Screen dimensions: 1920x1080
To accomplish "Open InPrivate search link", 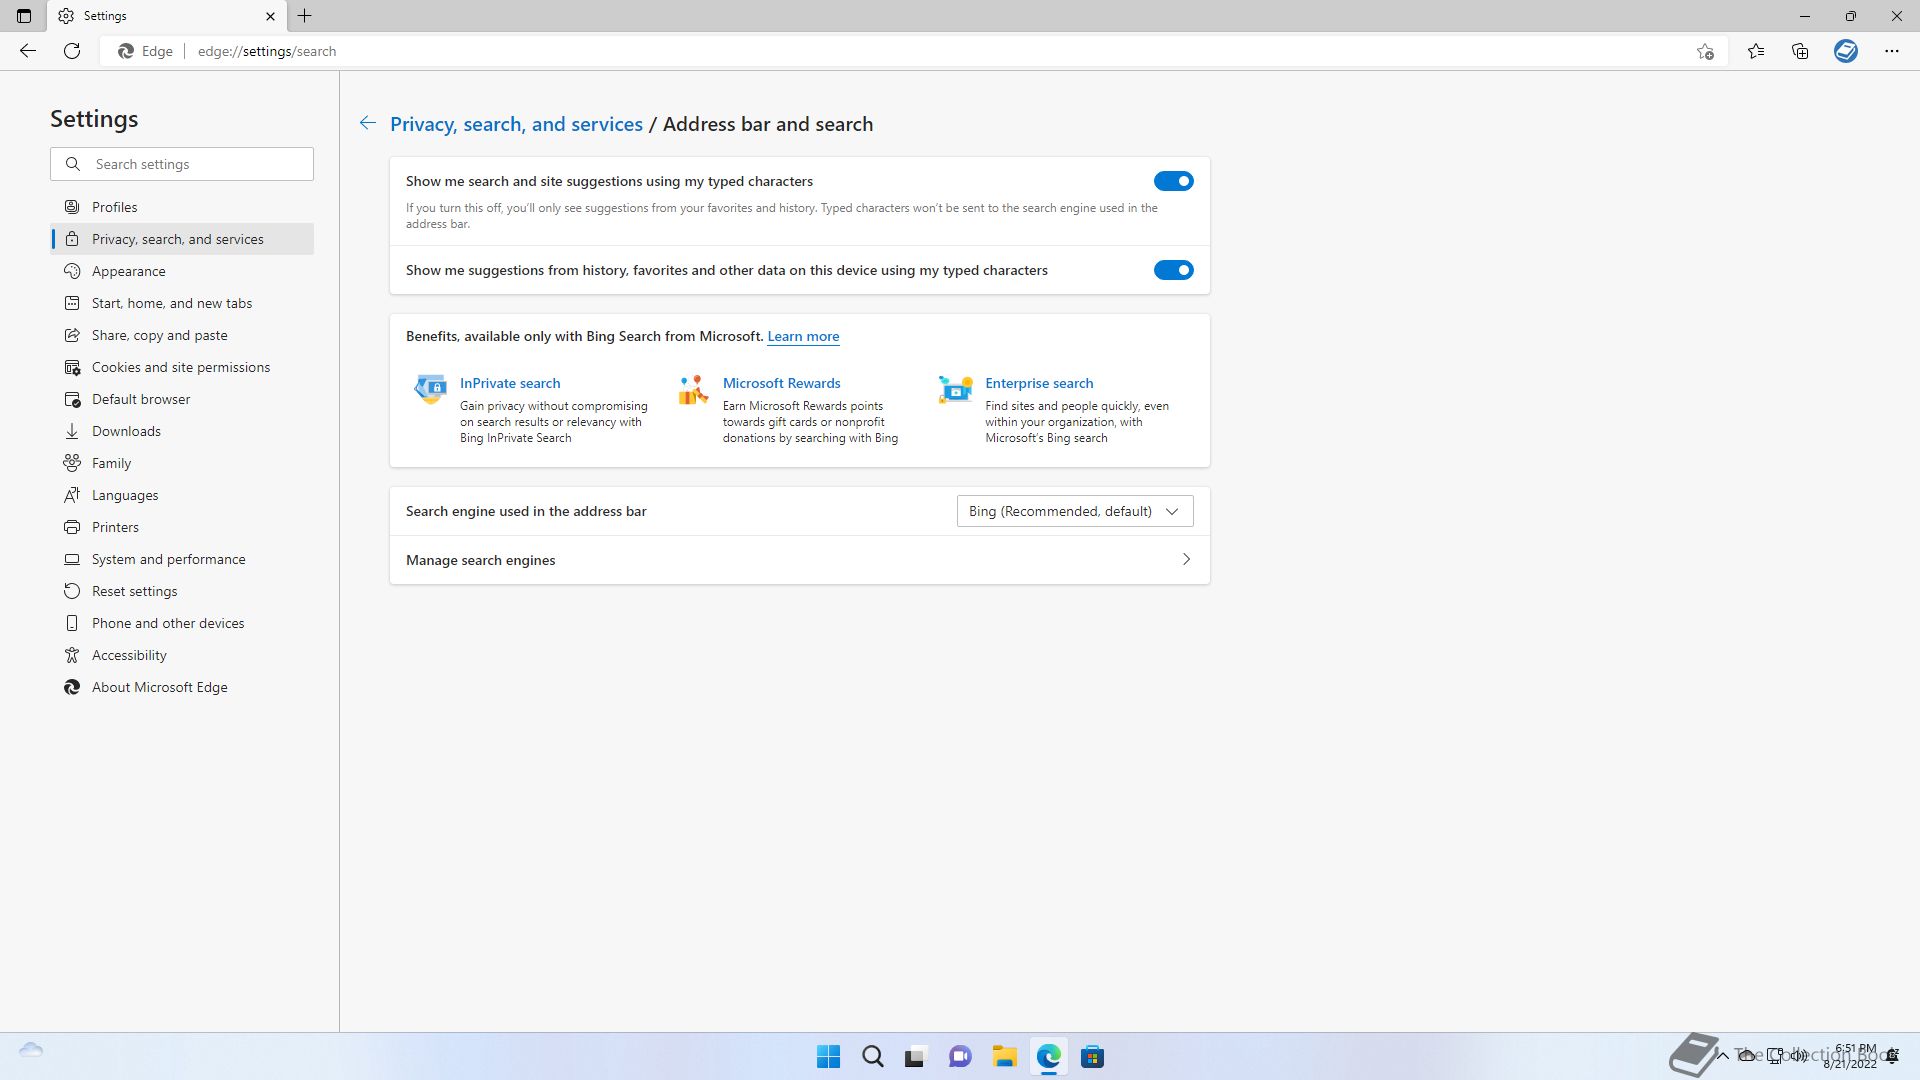I will [510, 383].
